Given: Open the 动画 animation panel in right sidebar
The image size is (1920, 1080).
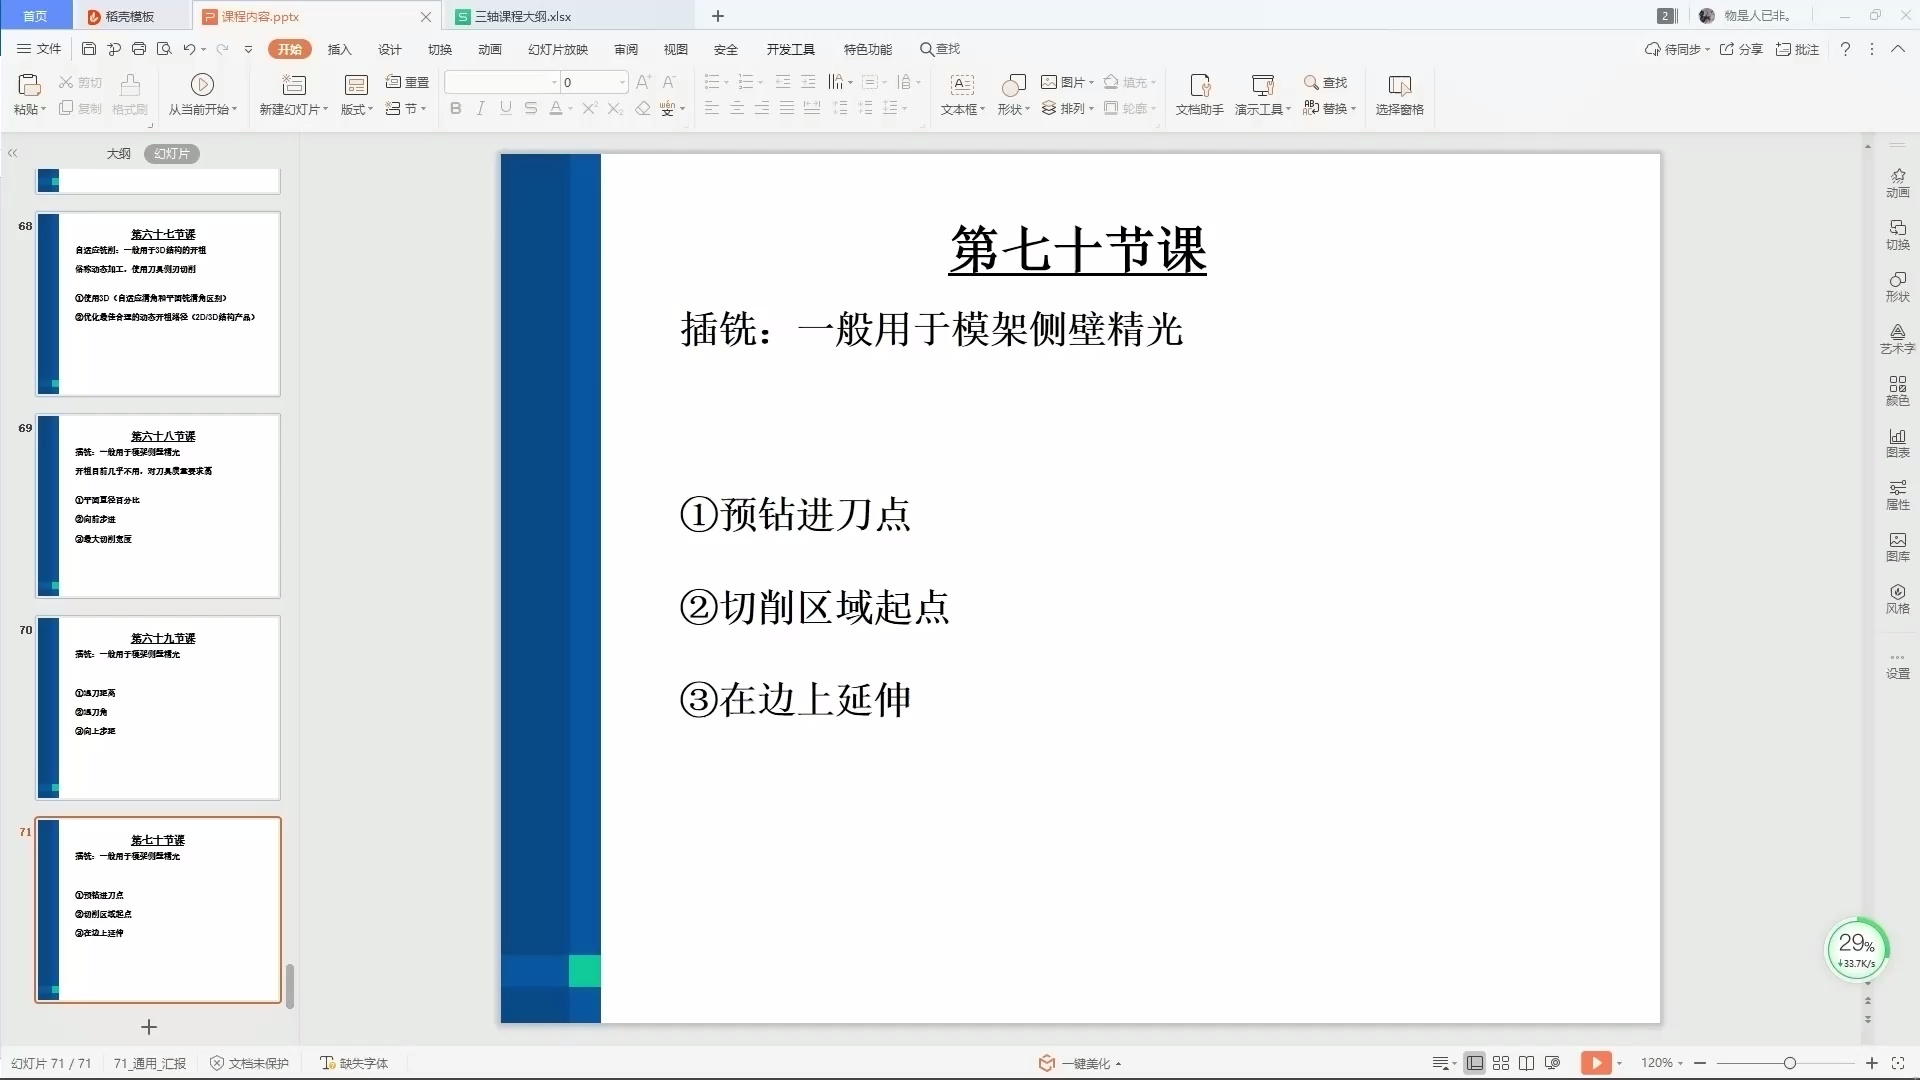Looking at the screenshot, I should [x=1897, y=182].
